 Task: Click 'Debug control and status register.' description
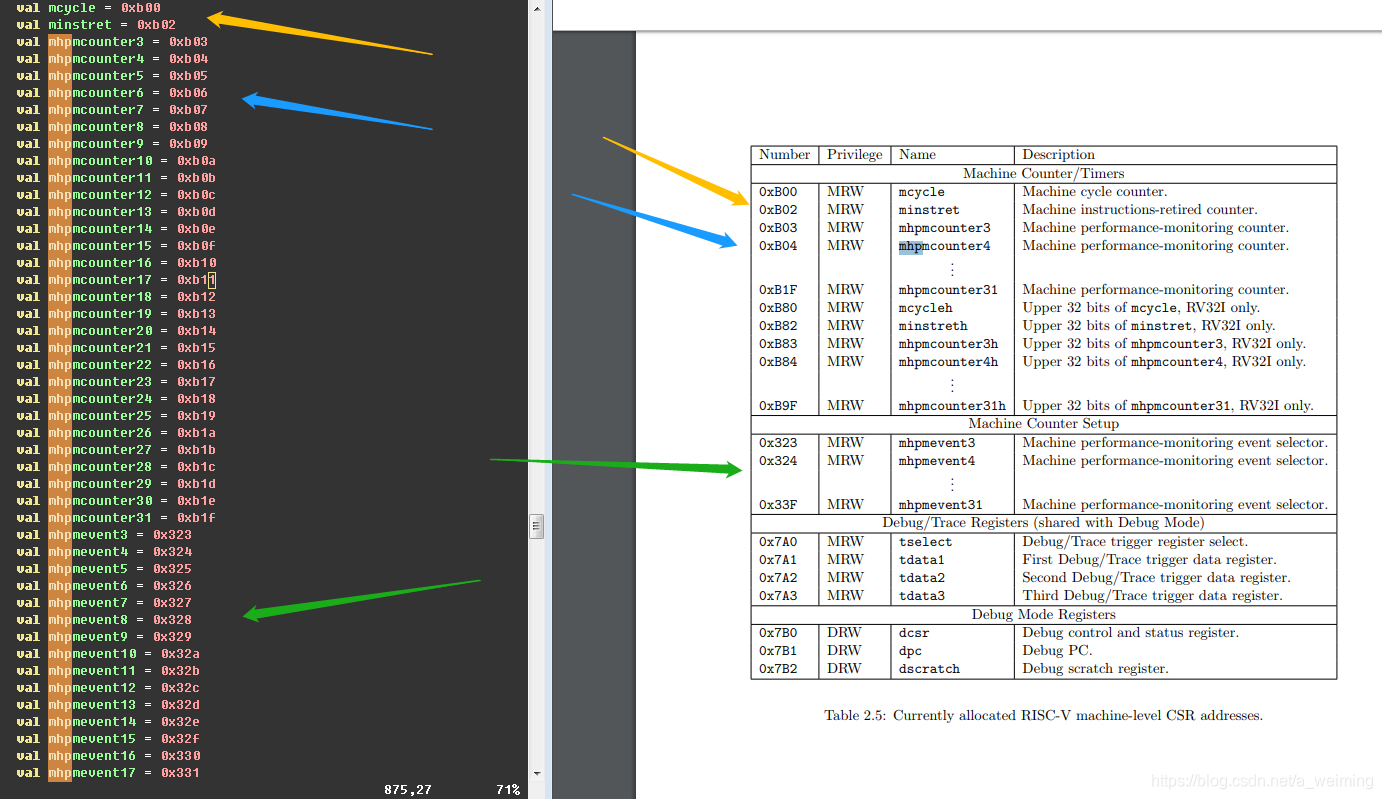click(1130, 633)
